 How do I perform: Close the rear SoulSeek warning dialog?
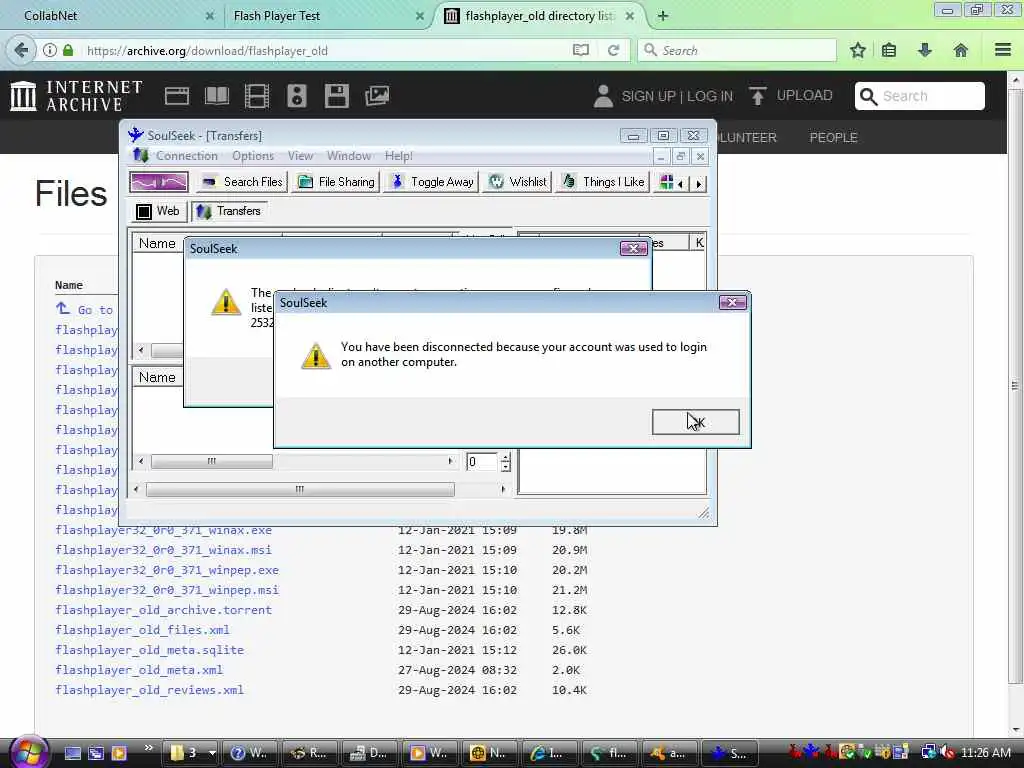633,249
